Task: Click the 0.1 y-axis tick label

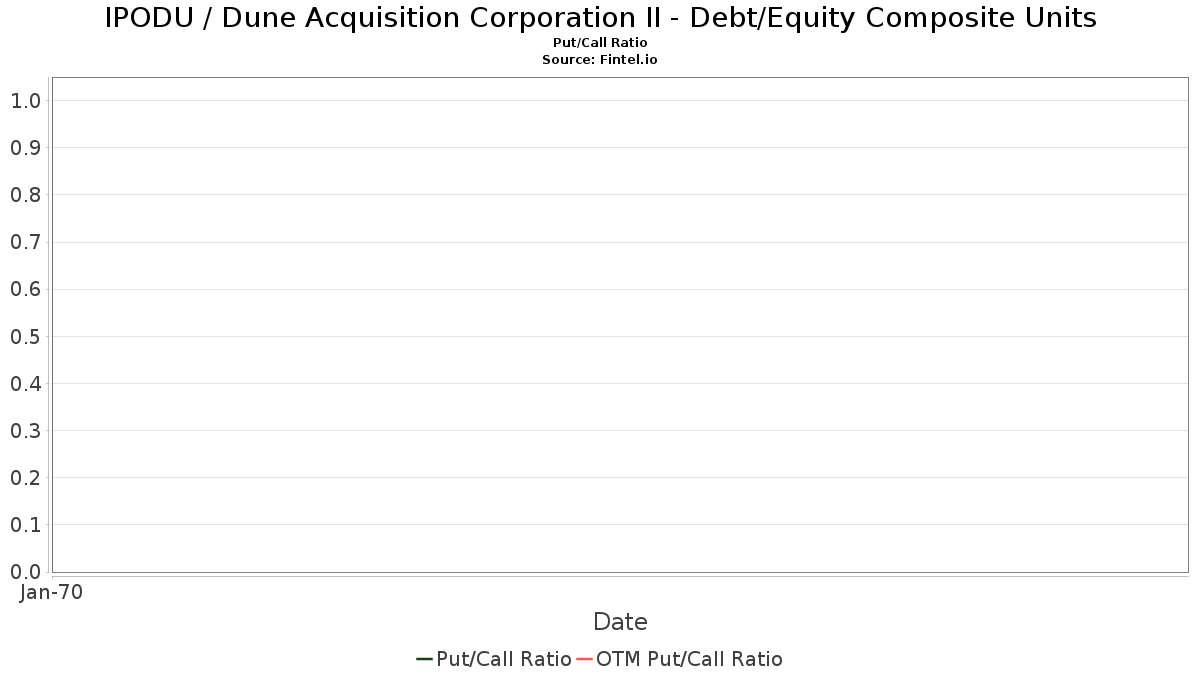Action: click(25, 525)
